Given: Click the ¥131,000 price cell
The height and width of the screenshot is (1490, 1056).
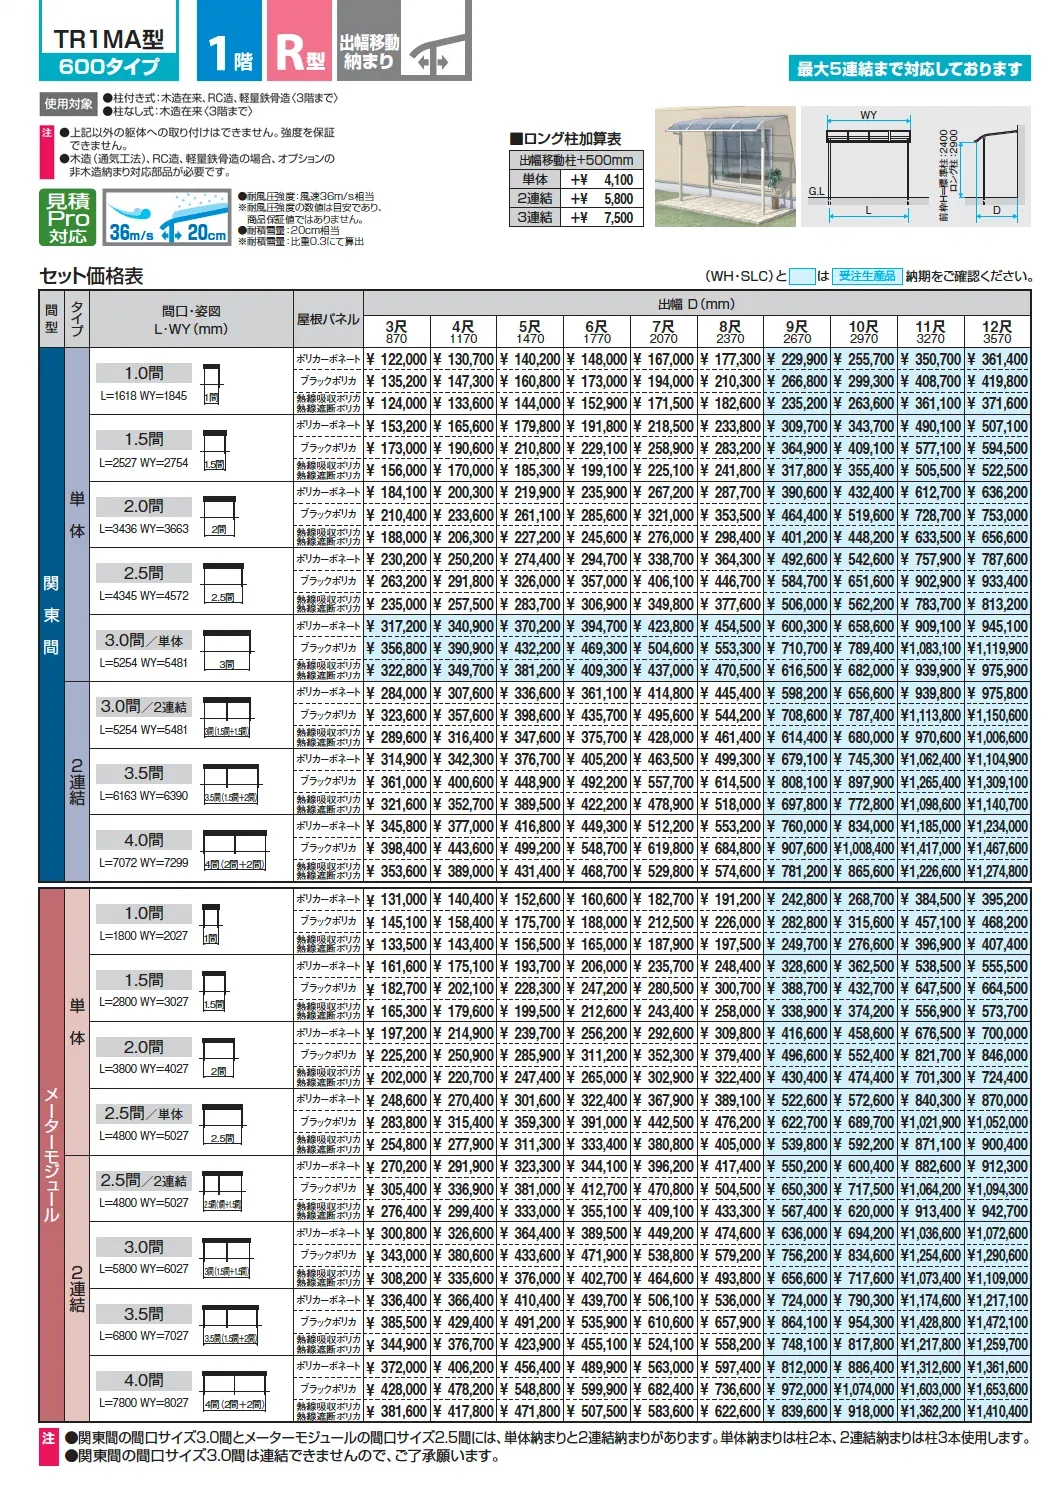Looking at the screenshot, I should 396,900.
